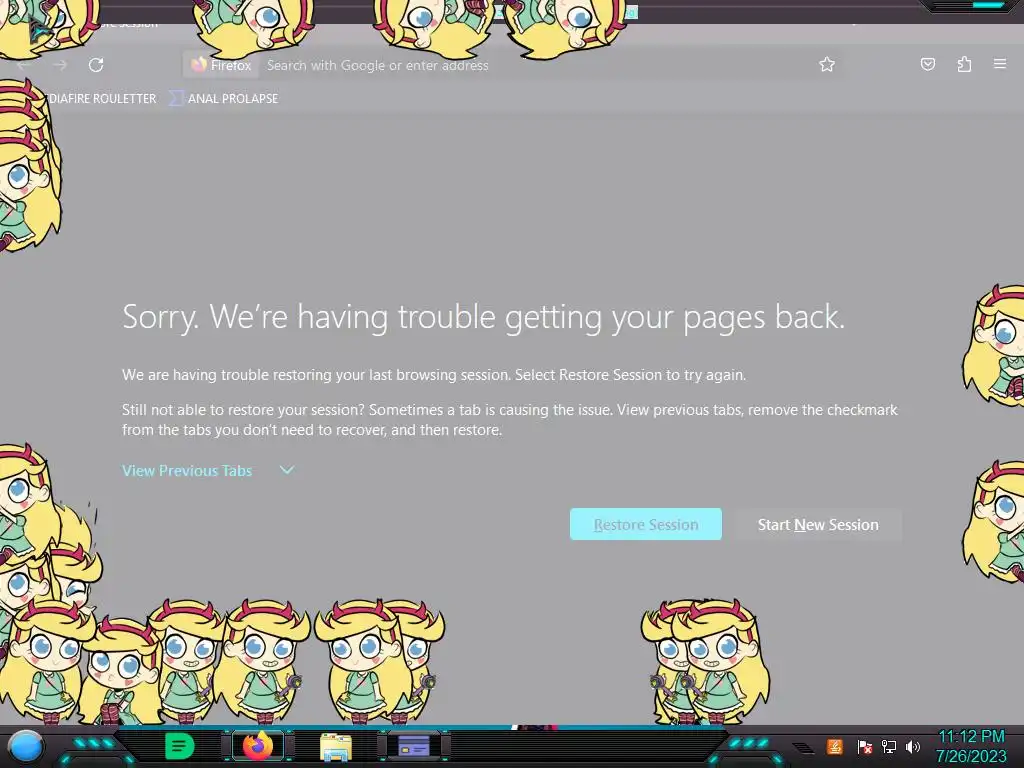Screen dimensions: 1024x768
Task: Open the Pocket save icon
Action: coord(927,64)
